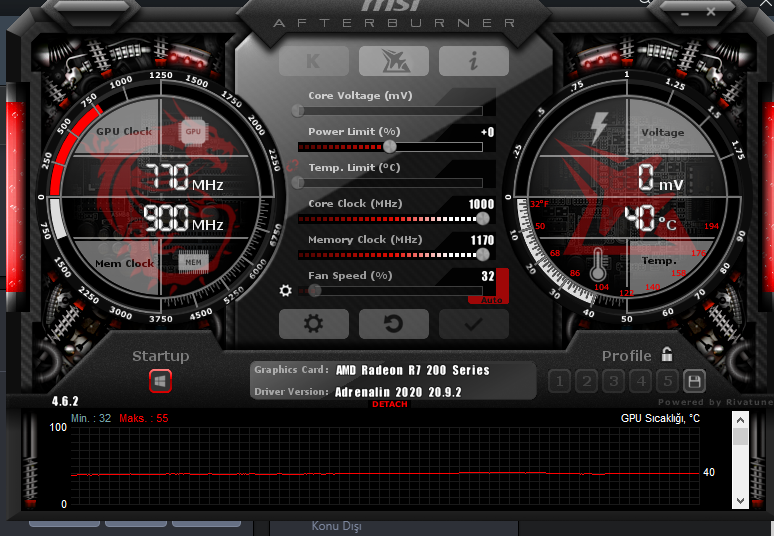The image size is (774, 536).
Task: Click the Core Clock value 1000
Action: point(481,204)
